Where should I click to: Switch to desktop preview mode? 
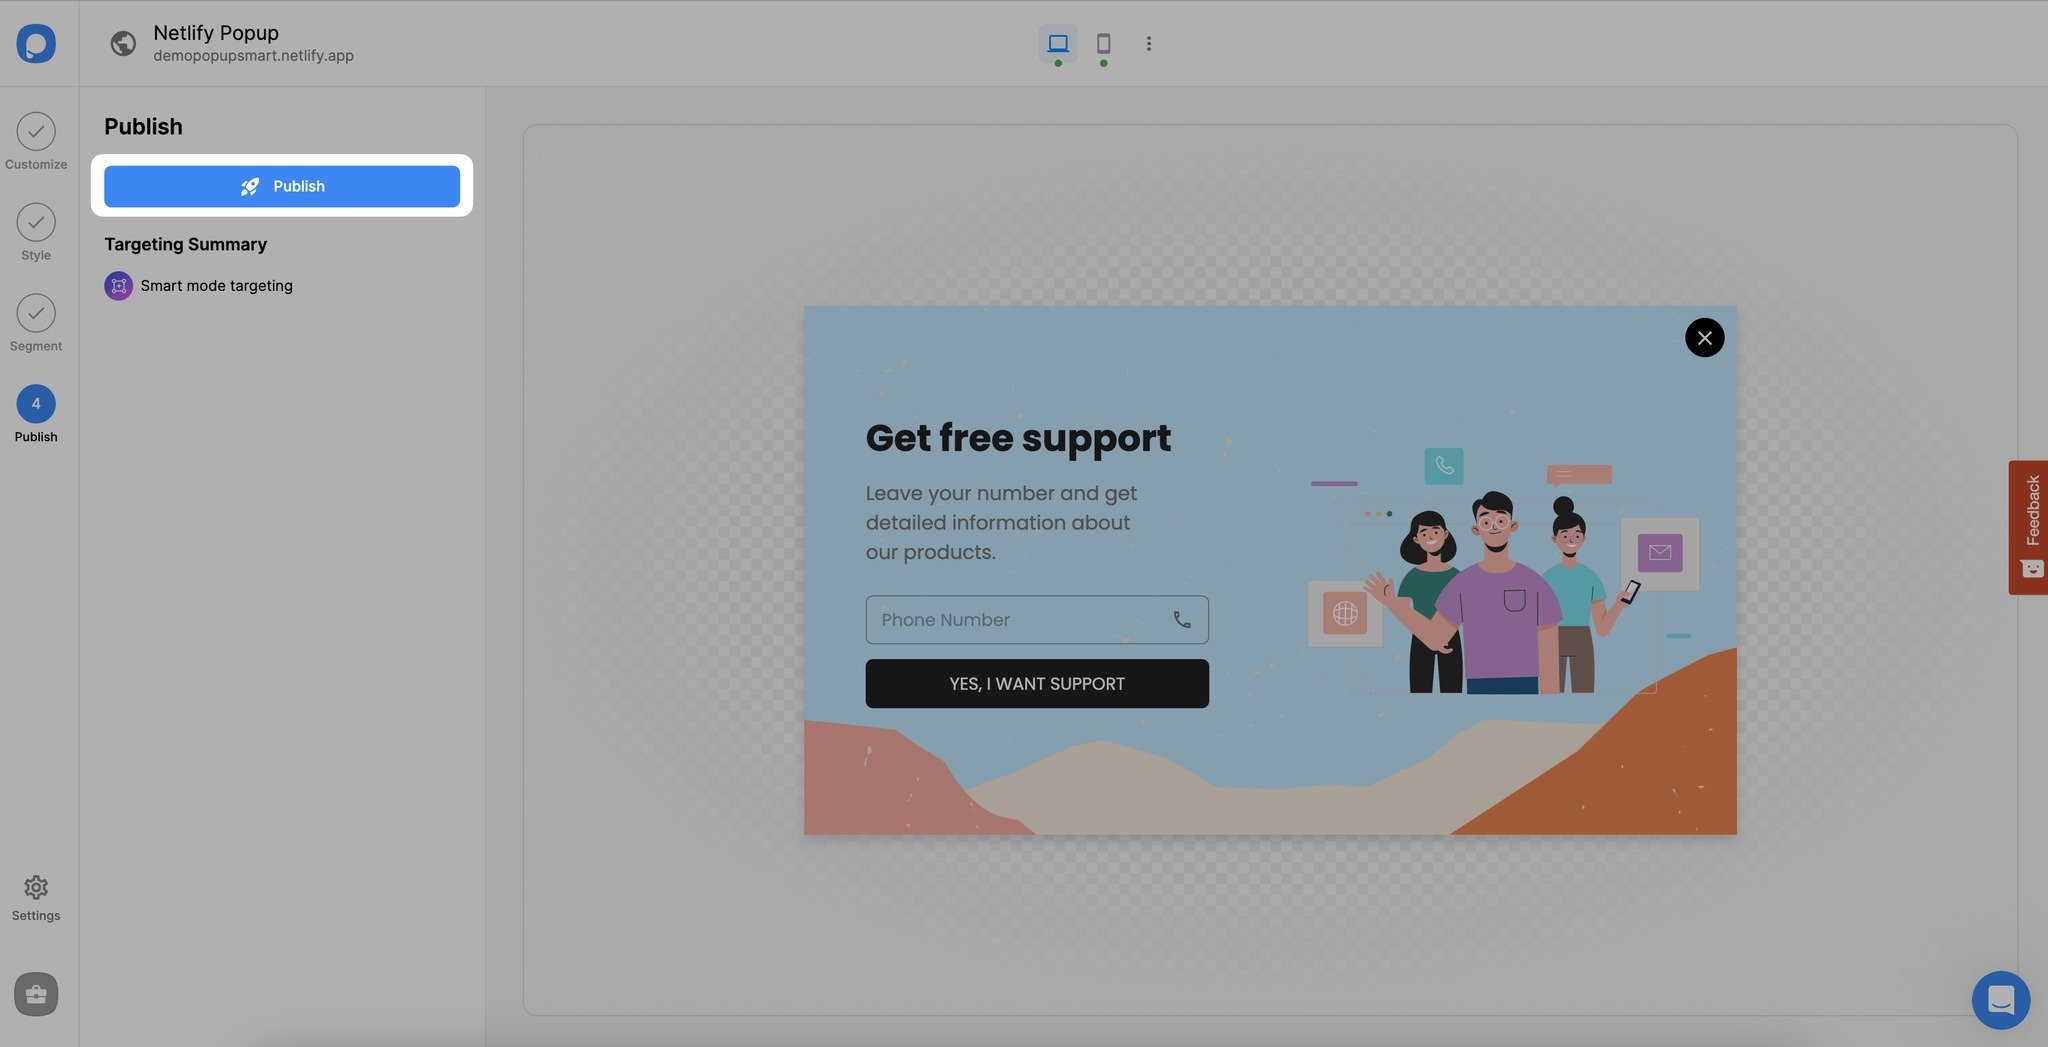1057,43
